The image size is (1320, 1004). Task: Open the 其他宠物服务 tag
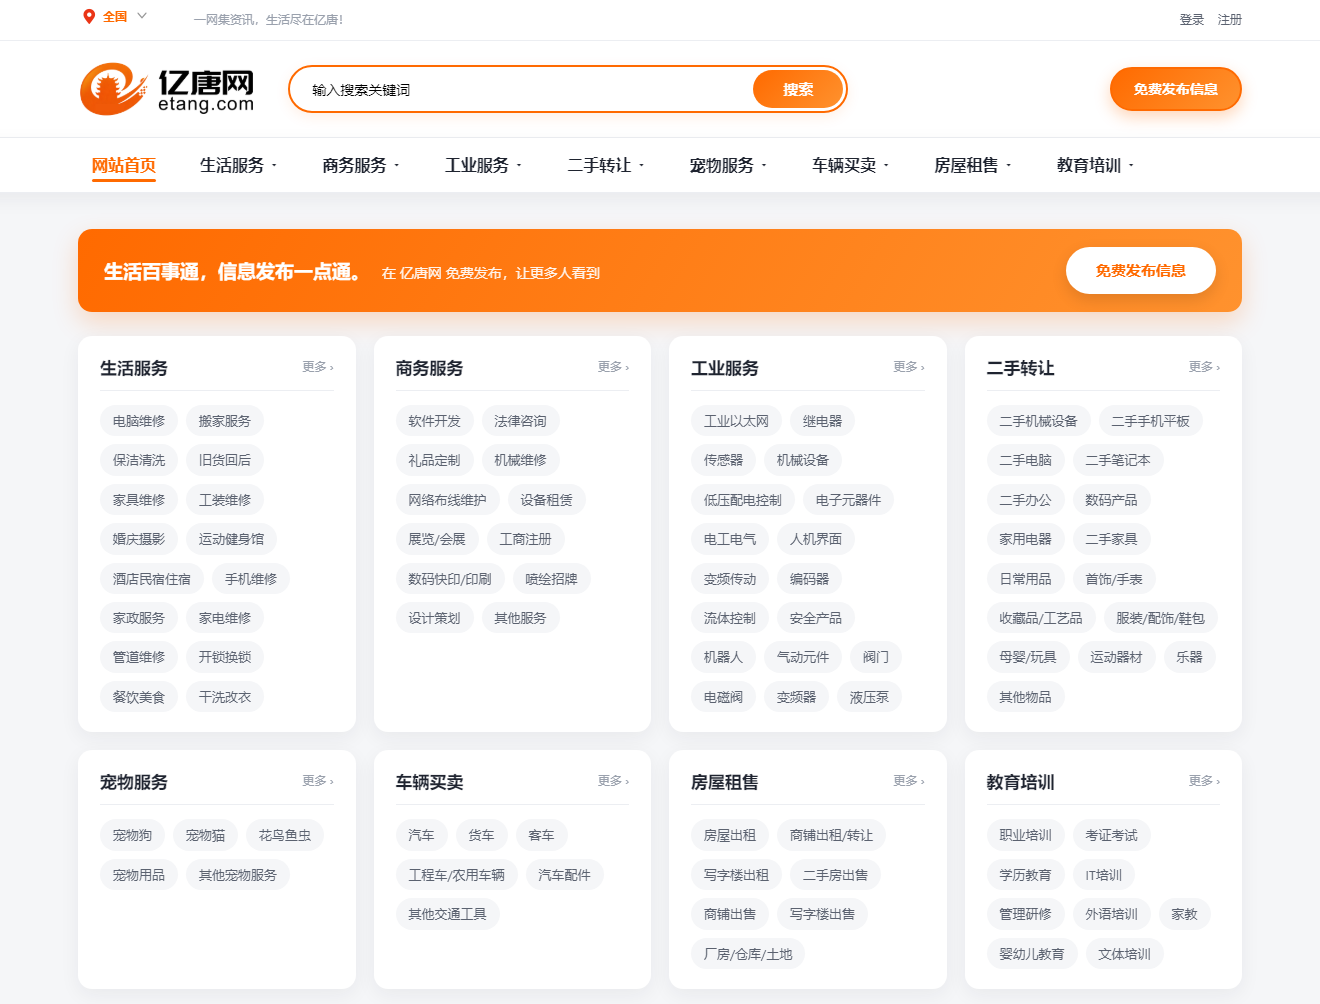click(238, 875)
